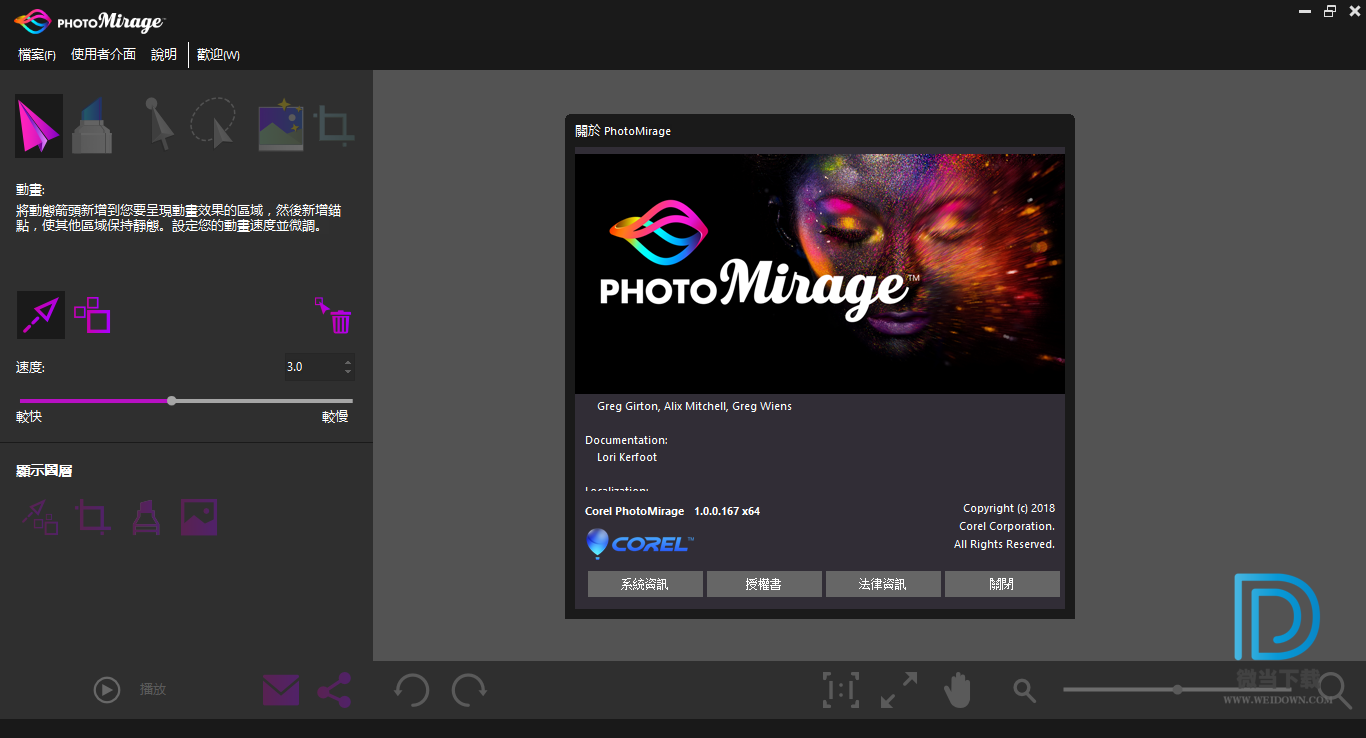Start playback with the Play button
This screenshot has width=1366, height=738.
[x=107, y=690]
